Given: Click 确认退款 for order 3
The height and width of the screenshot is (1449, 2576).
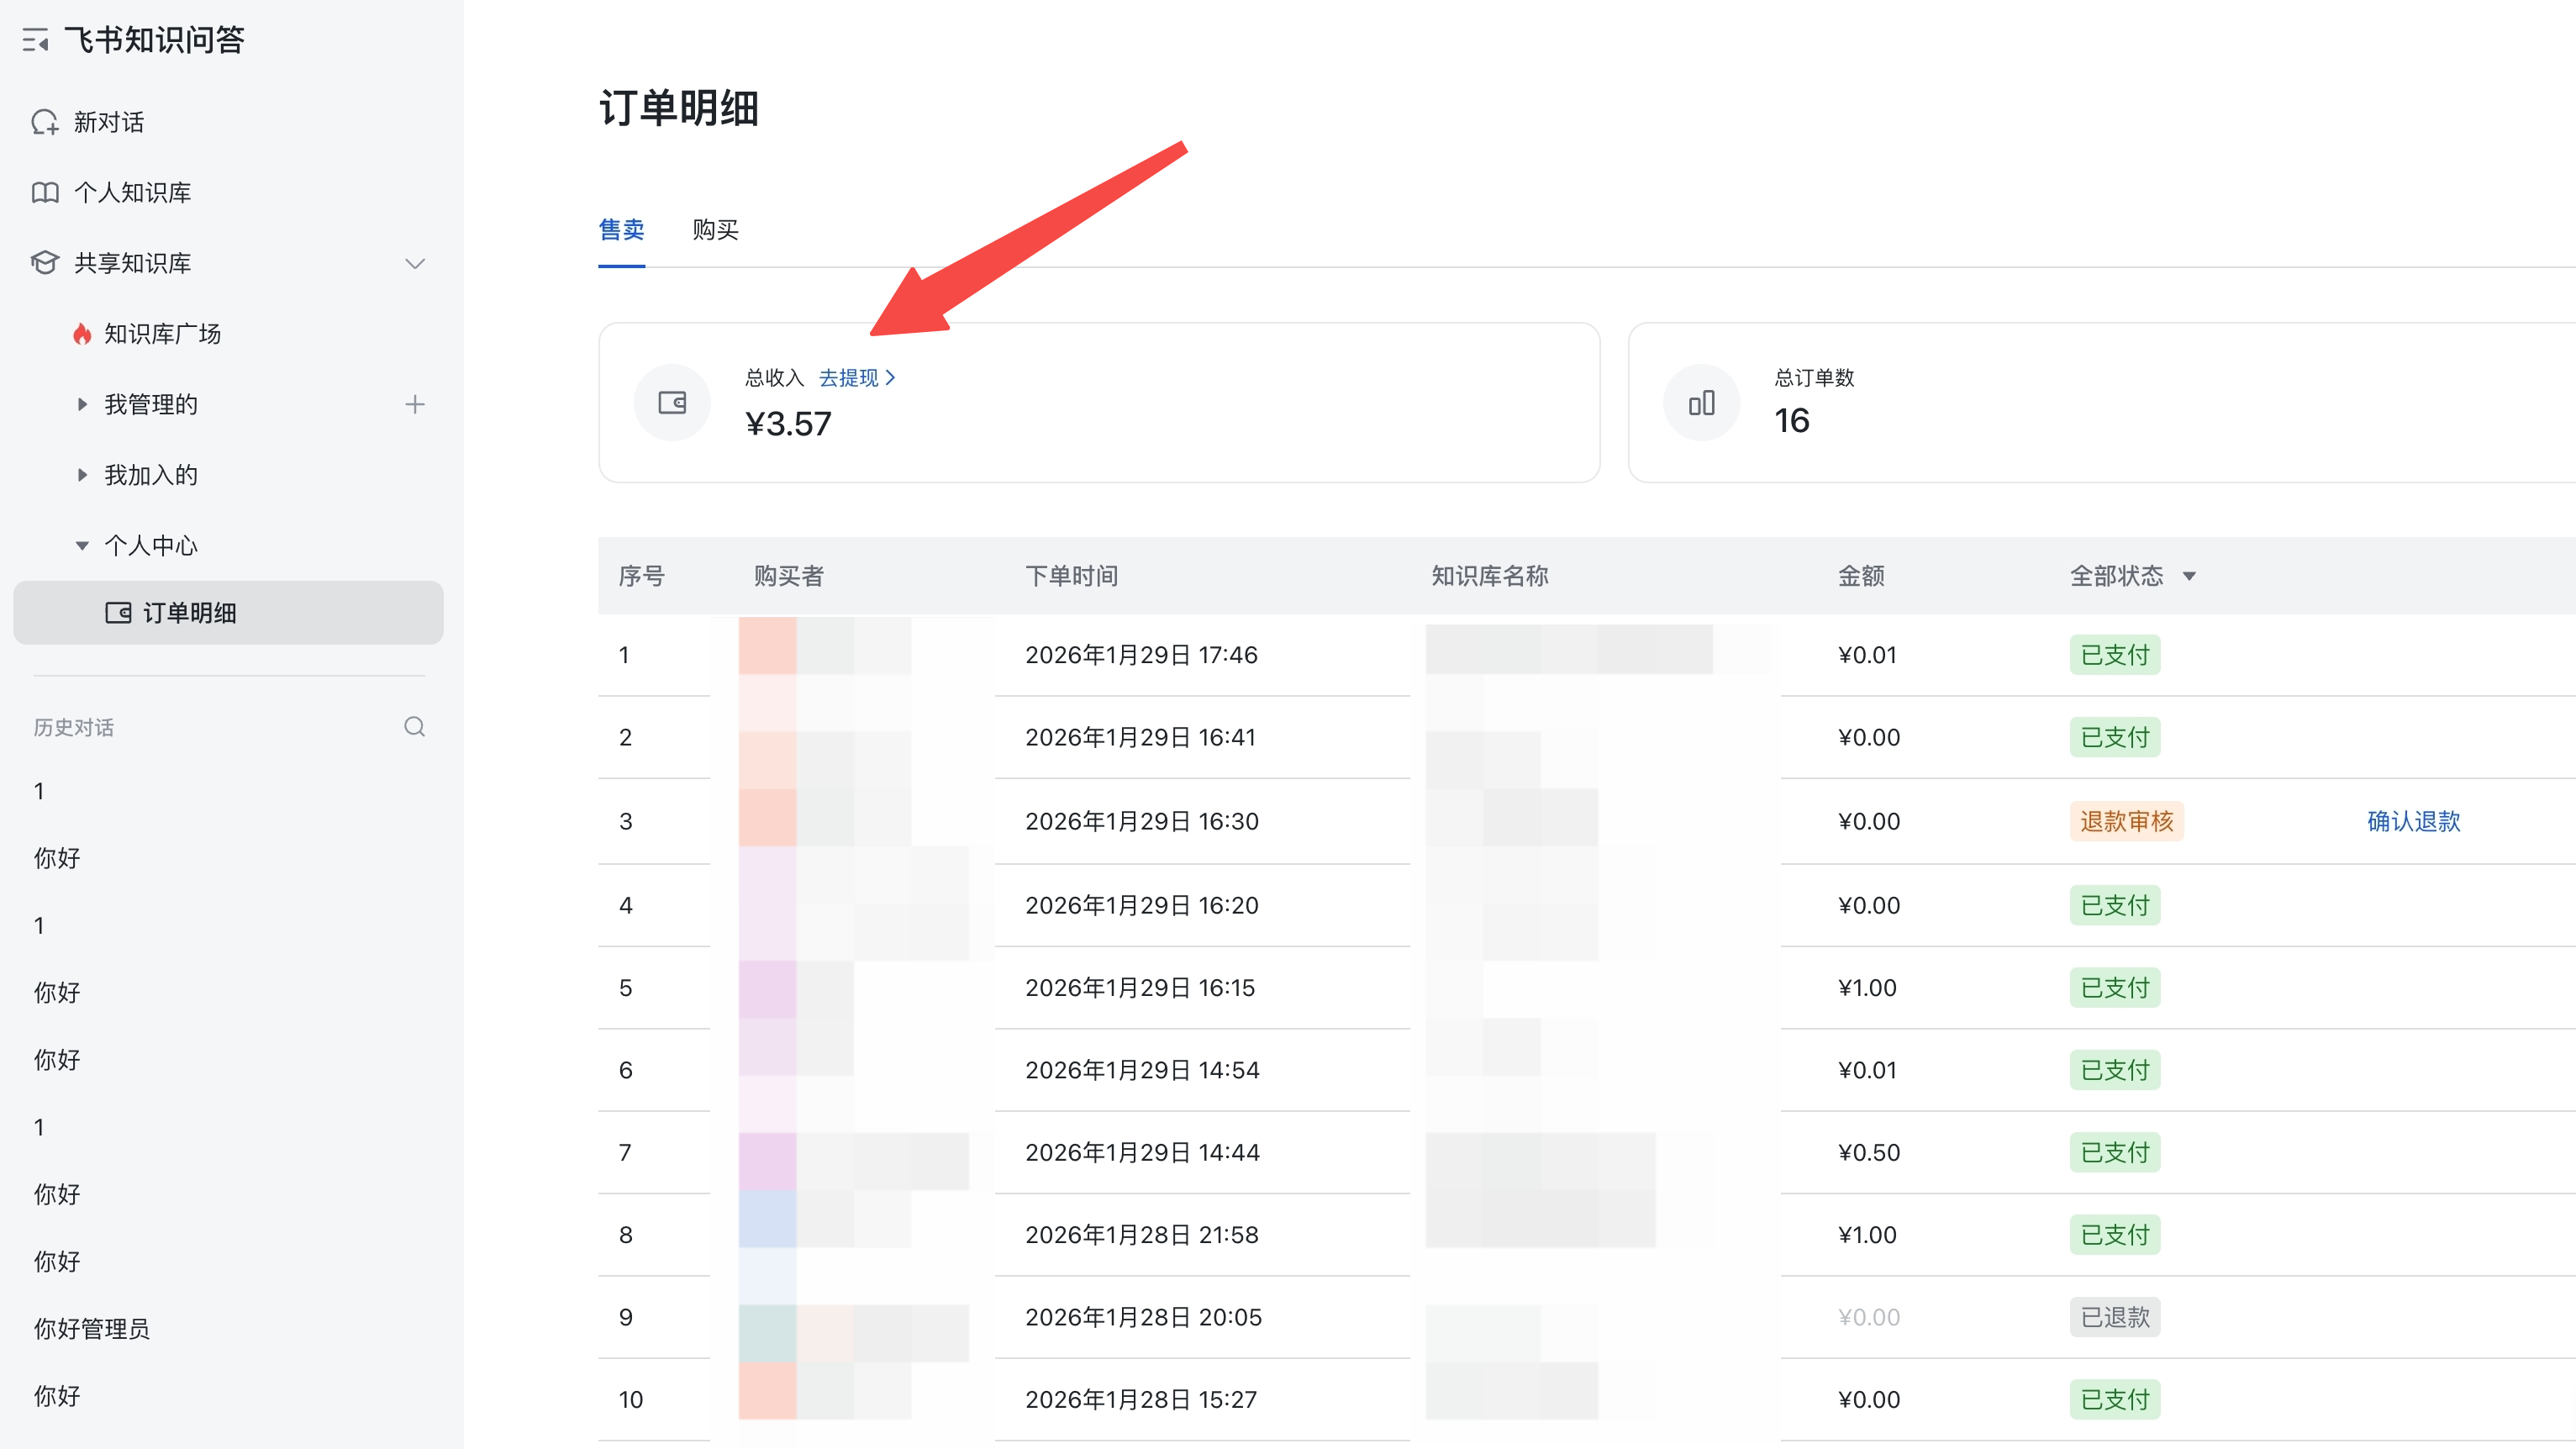Looking at the screenshot, I should [x=2413, y=821].
